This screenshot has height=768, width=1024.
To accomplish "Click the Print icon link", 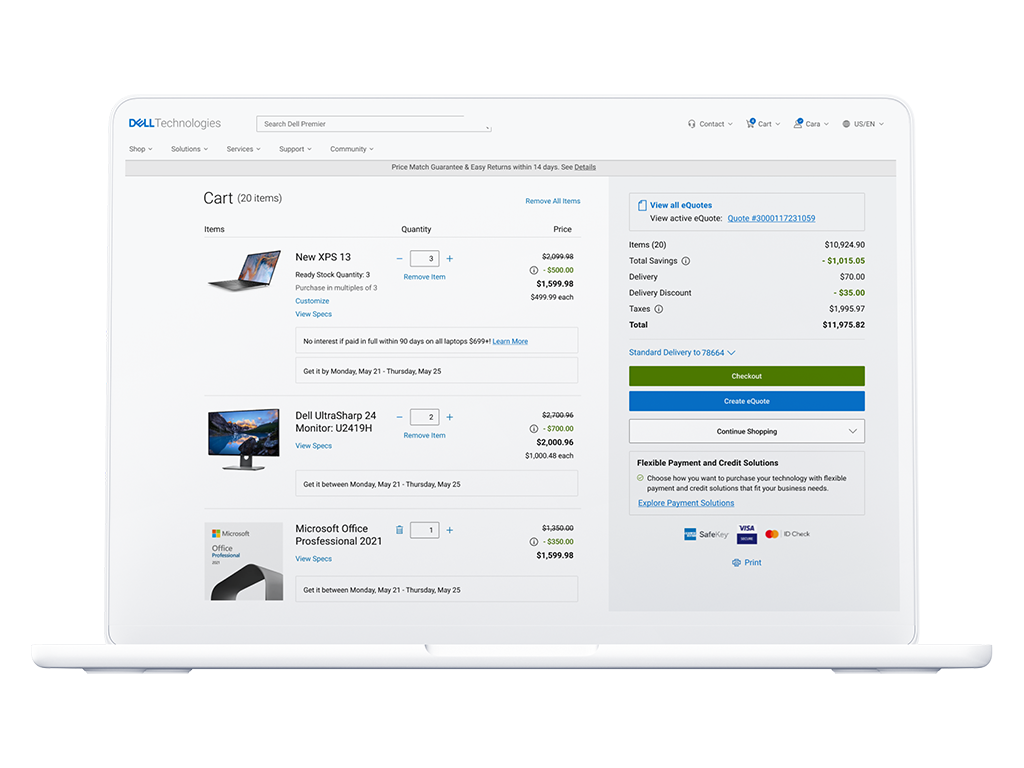I will 737,563.
